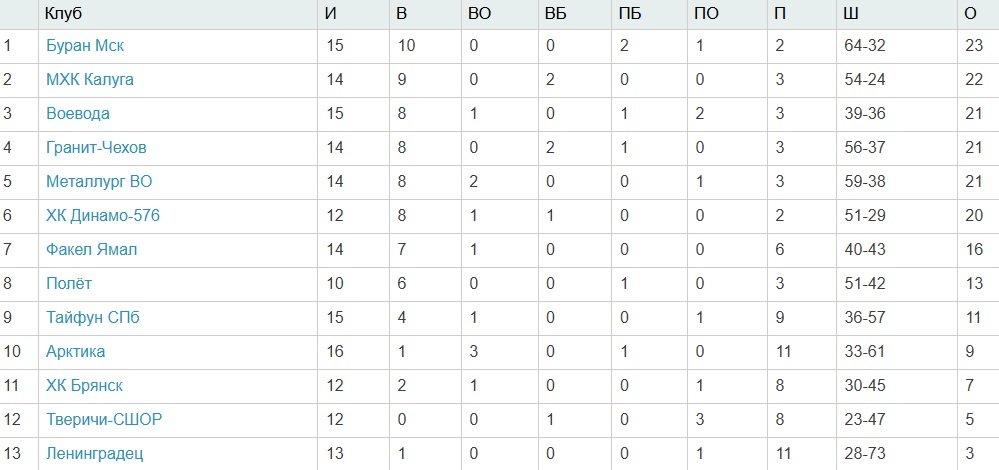Image resolution: width=999 pixels, height=470 pixels.
Task: Click the ВО column header
Action: (479, 13)
